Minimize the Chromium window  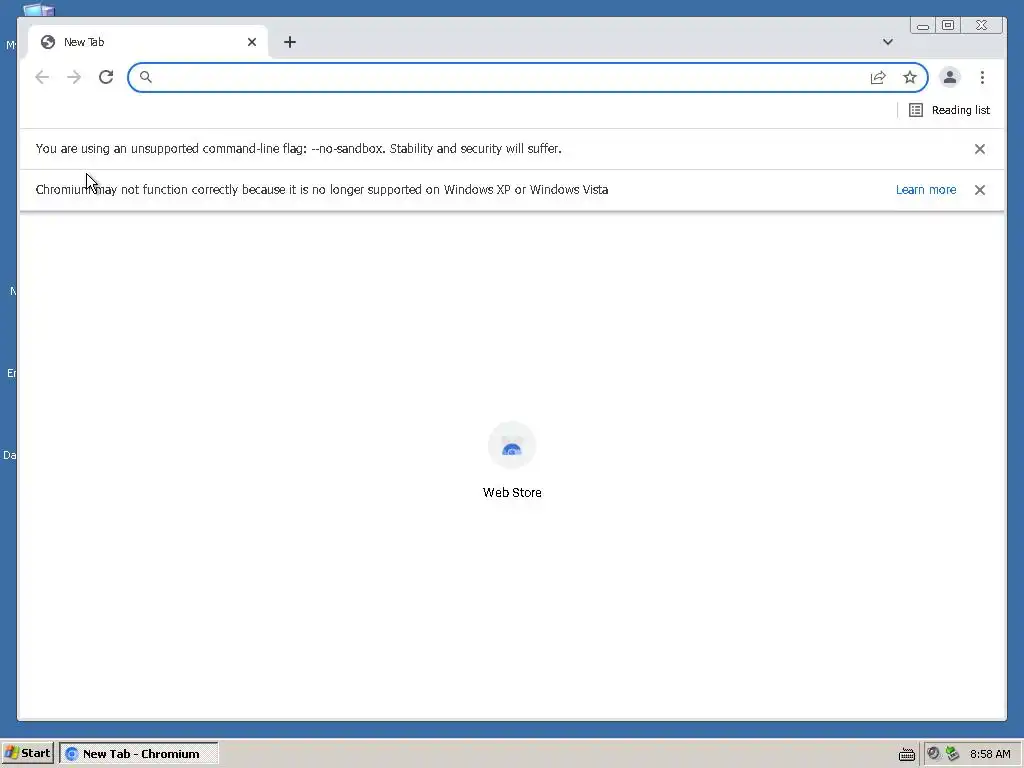[x=923, y=25]
